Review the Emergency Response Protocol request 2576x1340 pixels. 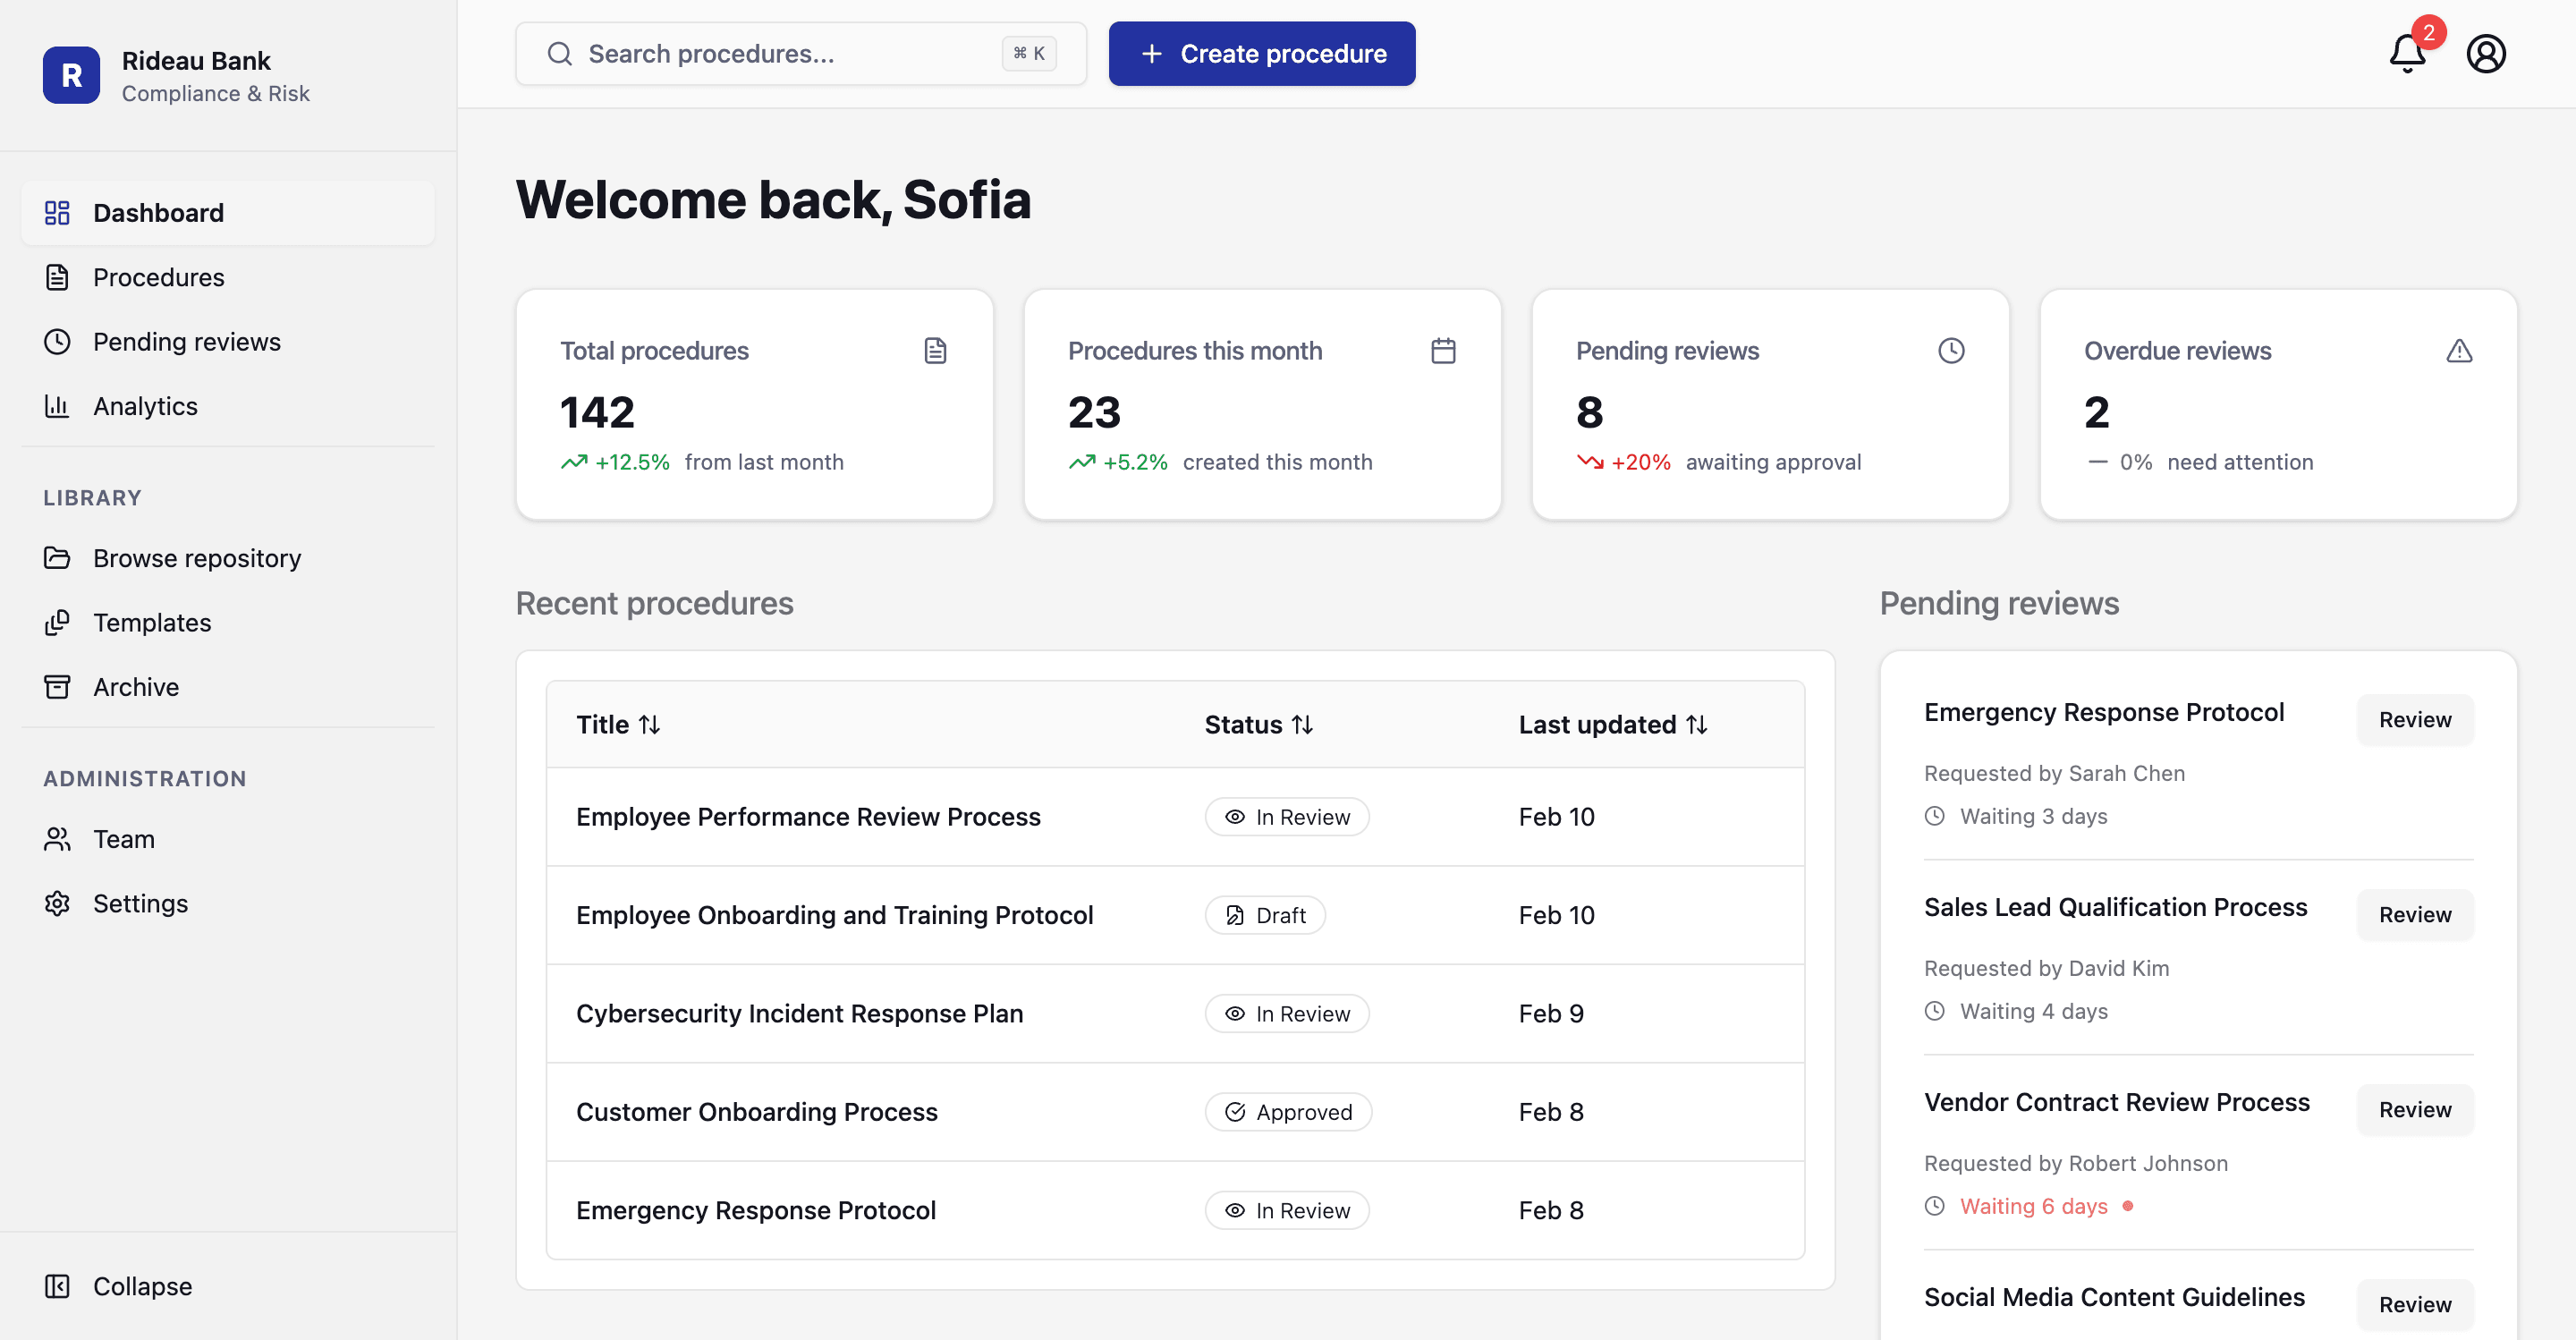[2414, 719]
